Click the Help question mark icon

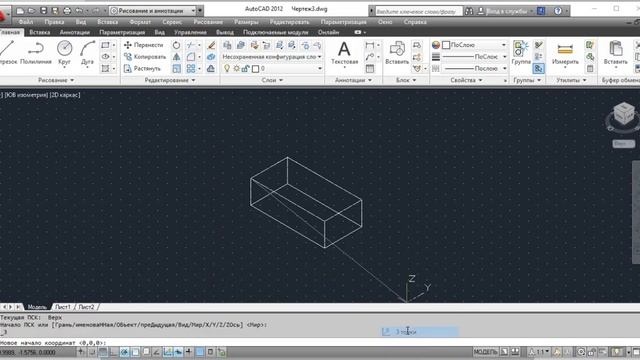[558, 11]
